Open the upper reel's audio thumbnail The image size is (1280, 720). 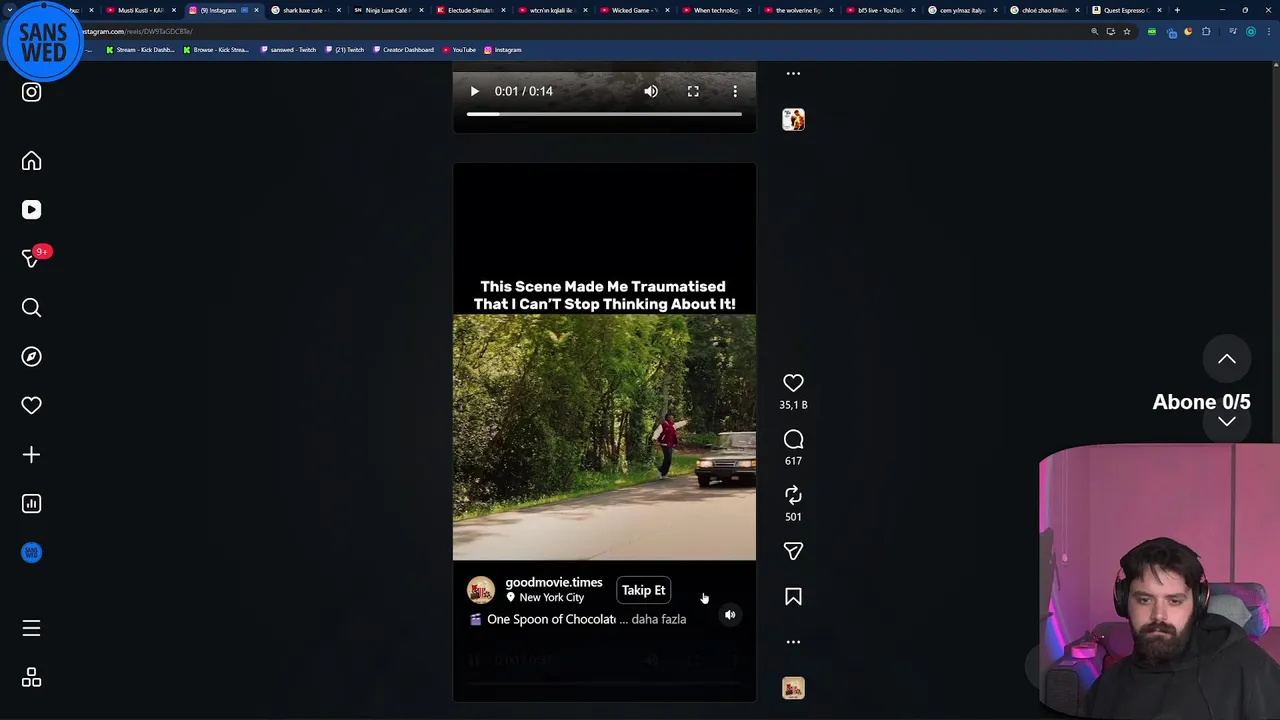pyautogui.click(x=793, y=120)
